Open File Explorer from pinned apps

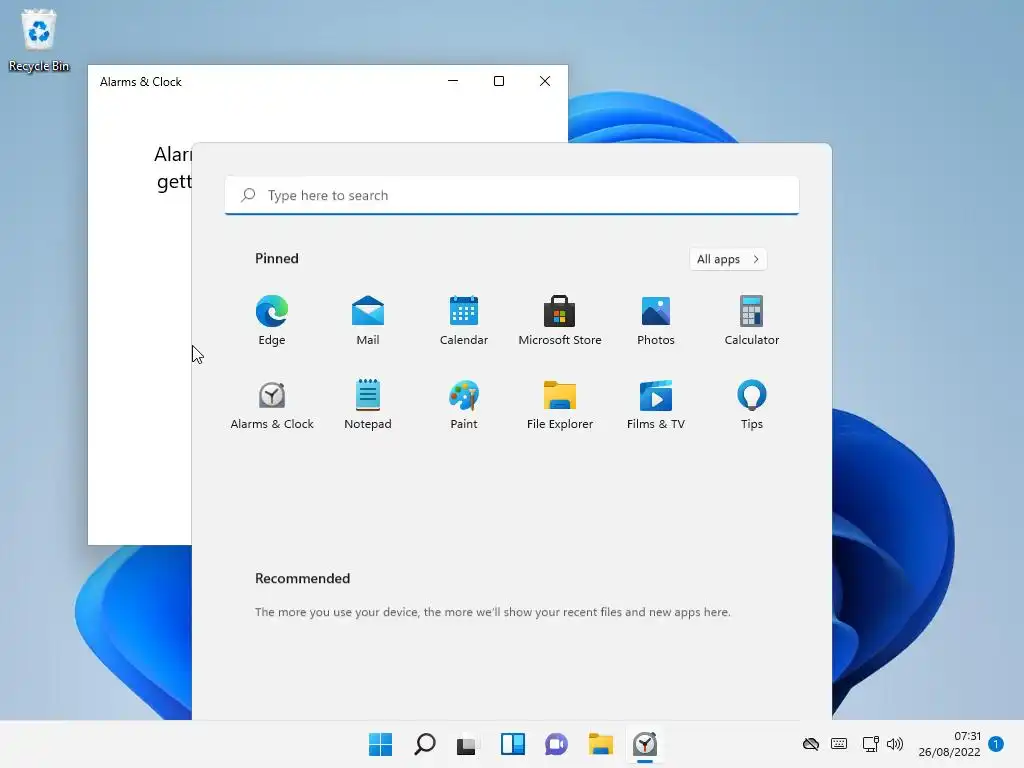(560, 404)
